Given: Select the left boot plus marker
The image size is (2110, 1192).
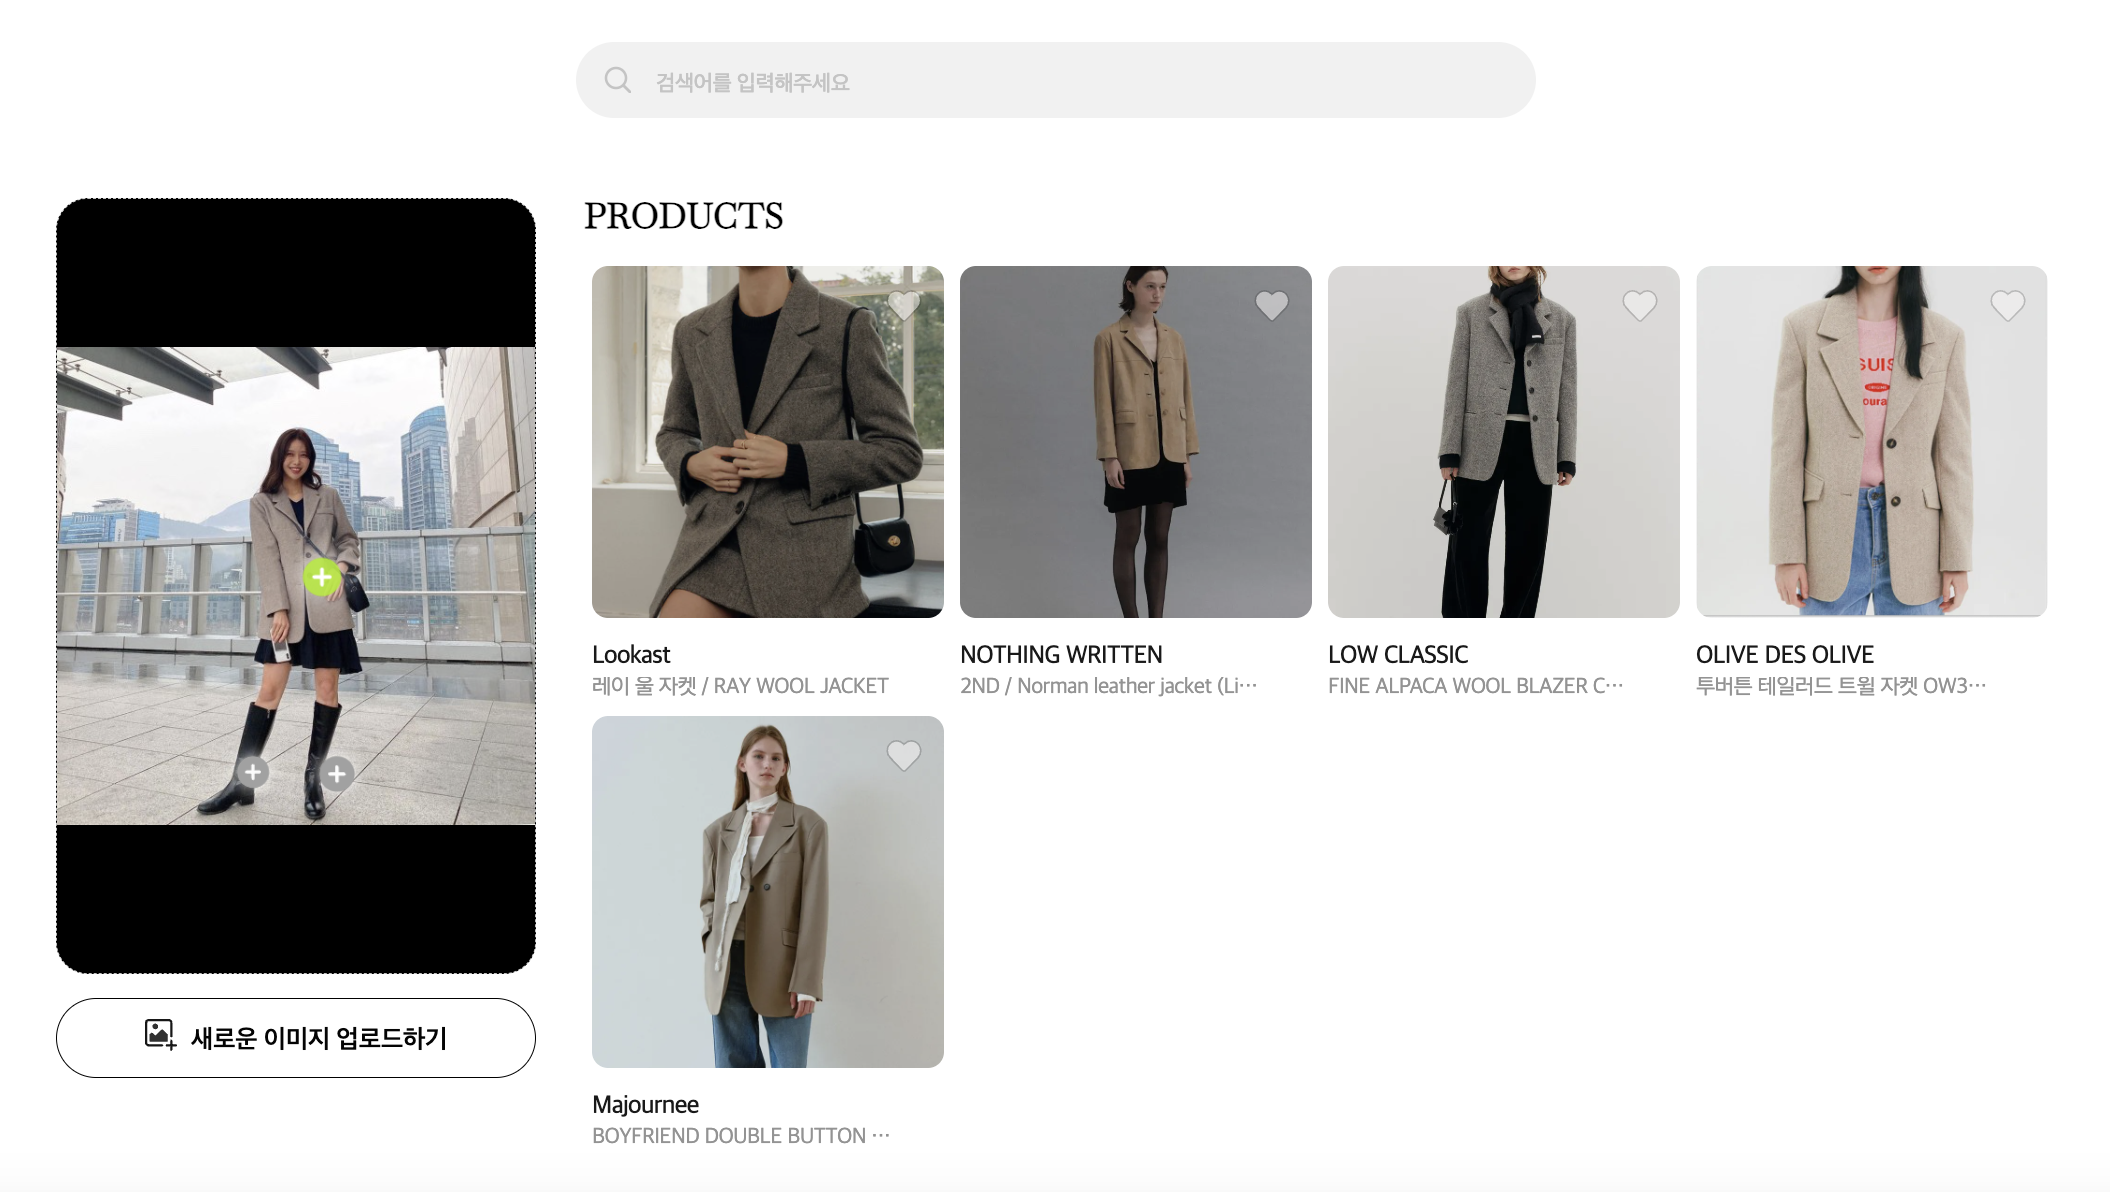Looking at the screenshot, I should coord(253,772).
